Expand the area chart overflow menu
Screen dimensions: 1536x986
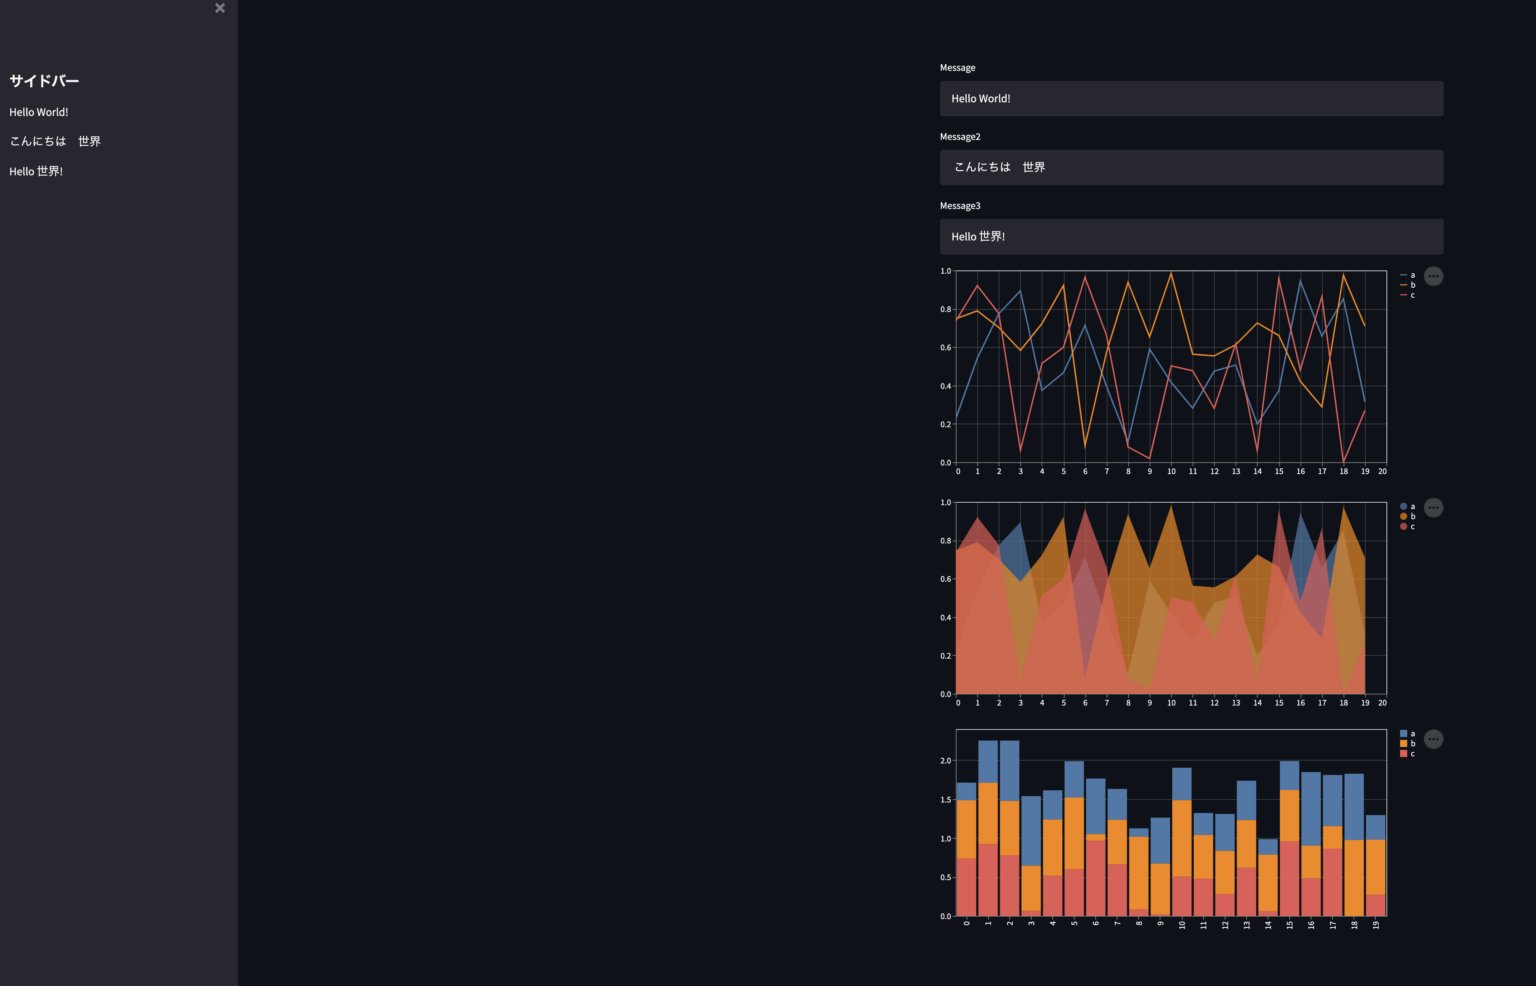pyautogui.click(x=1433, y=507)
